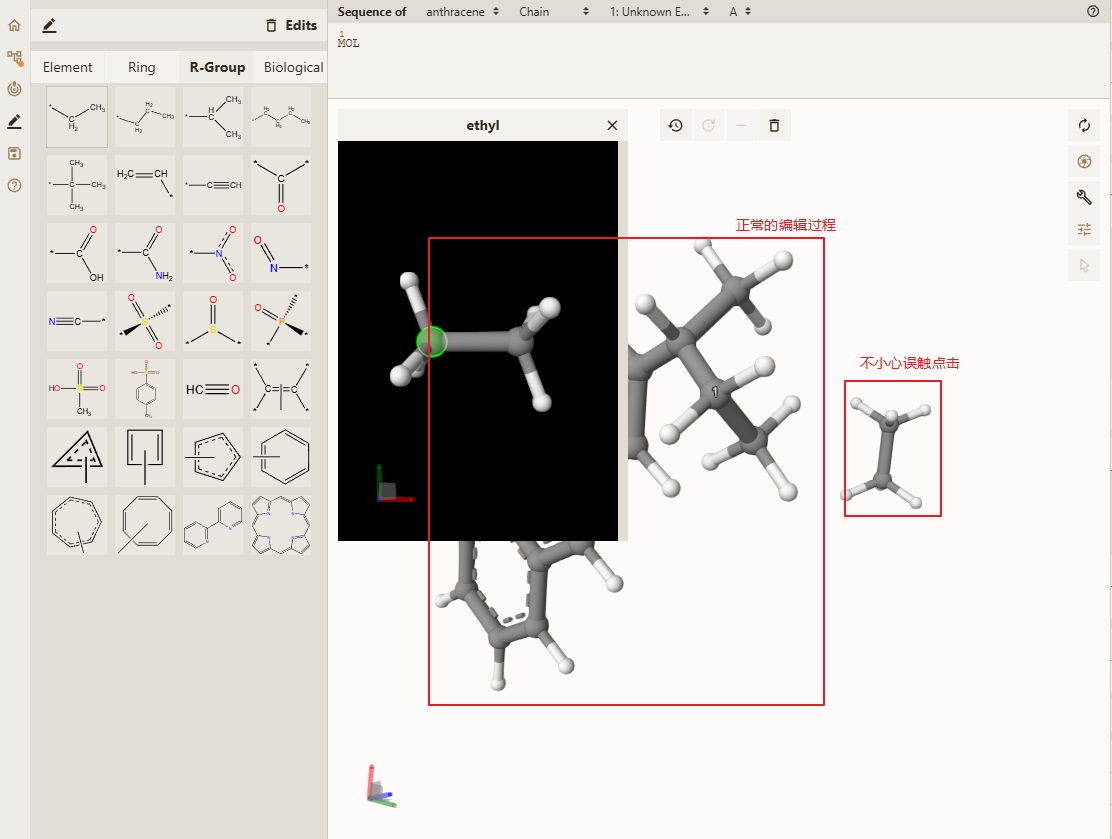Select the cyano N≡C group tile

click(x=77, y=321)
